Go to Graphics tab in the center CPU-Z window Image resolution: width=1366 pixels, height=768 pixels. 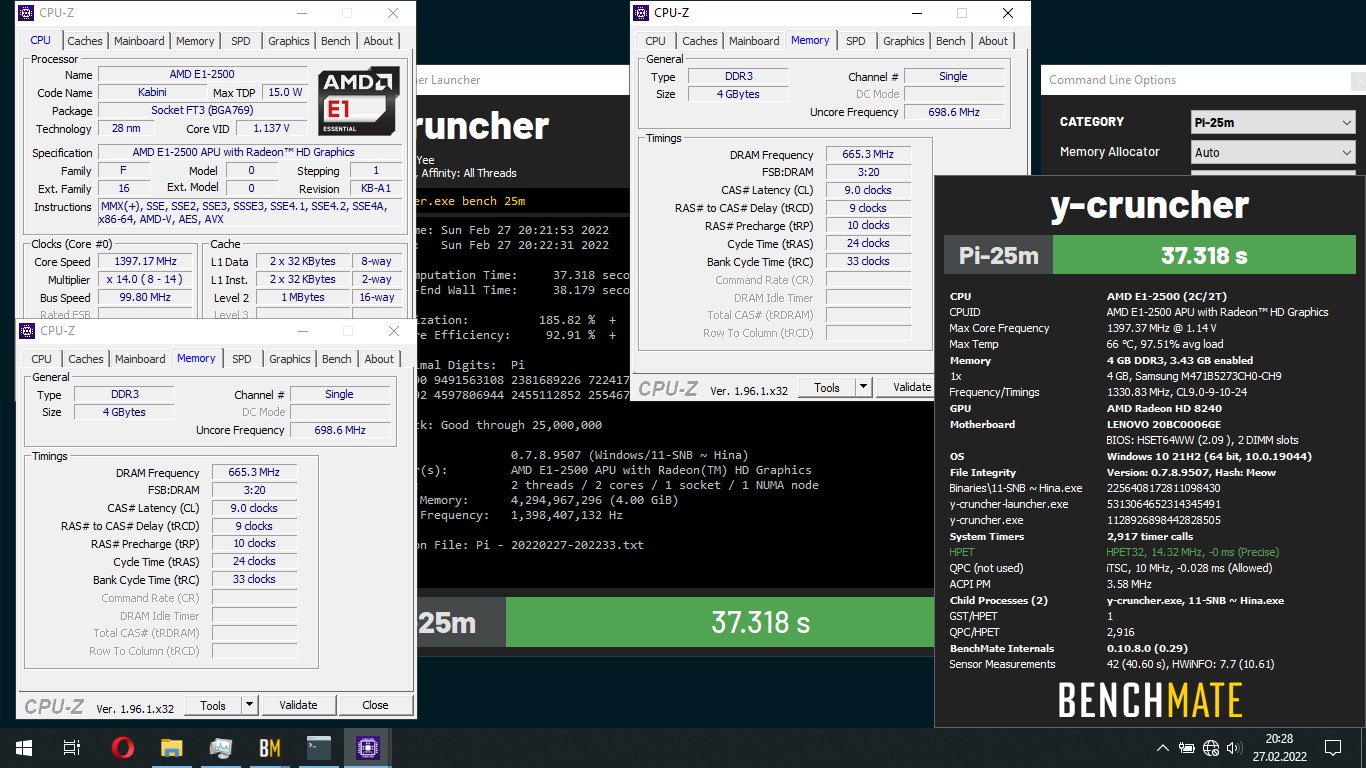tap(904, 41)
